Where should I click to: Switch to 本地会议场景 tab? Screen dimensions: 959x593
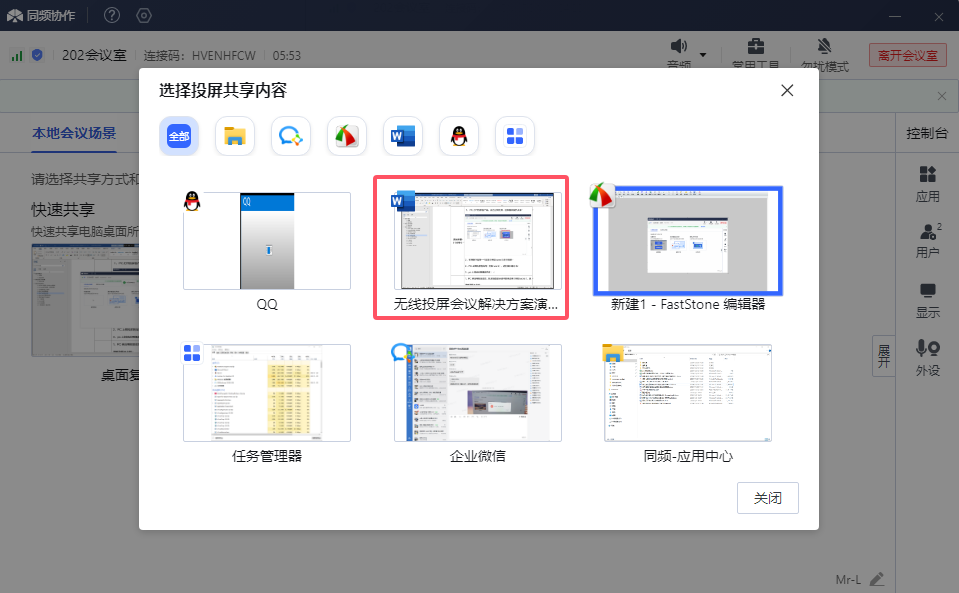(74, 133)
